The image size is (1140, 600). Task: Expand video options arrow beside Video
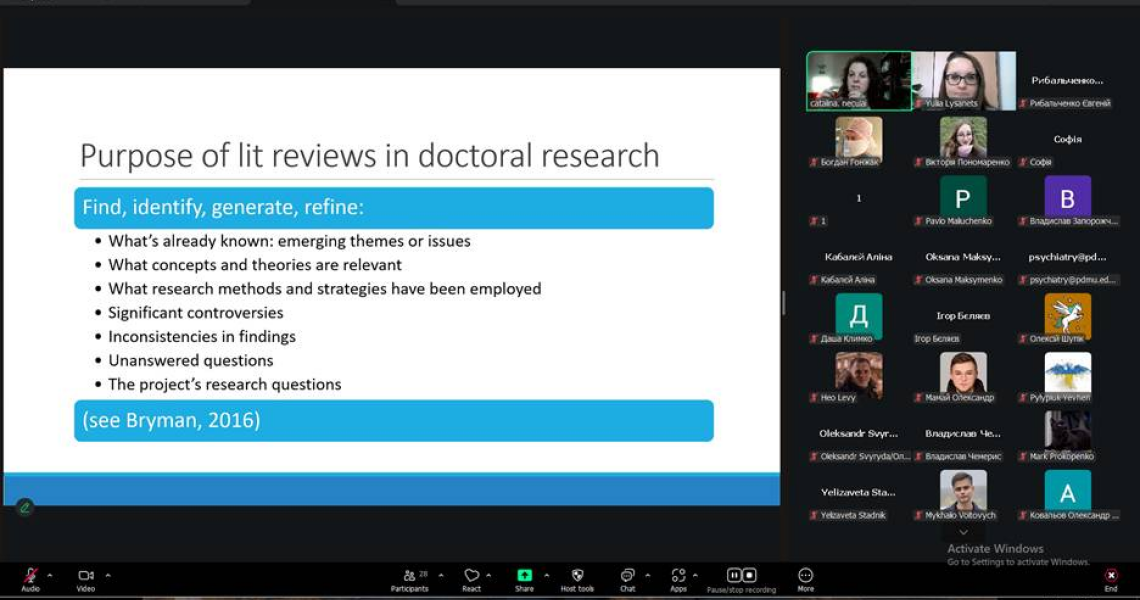tap(108, 575)
